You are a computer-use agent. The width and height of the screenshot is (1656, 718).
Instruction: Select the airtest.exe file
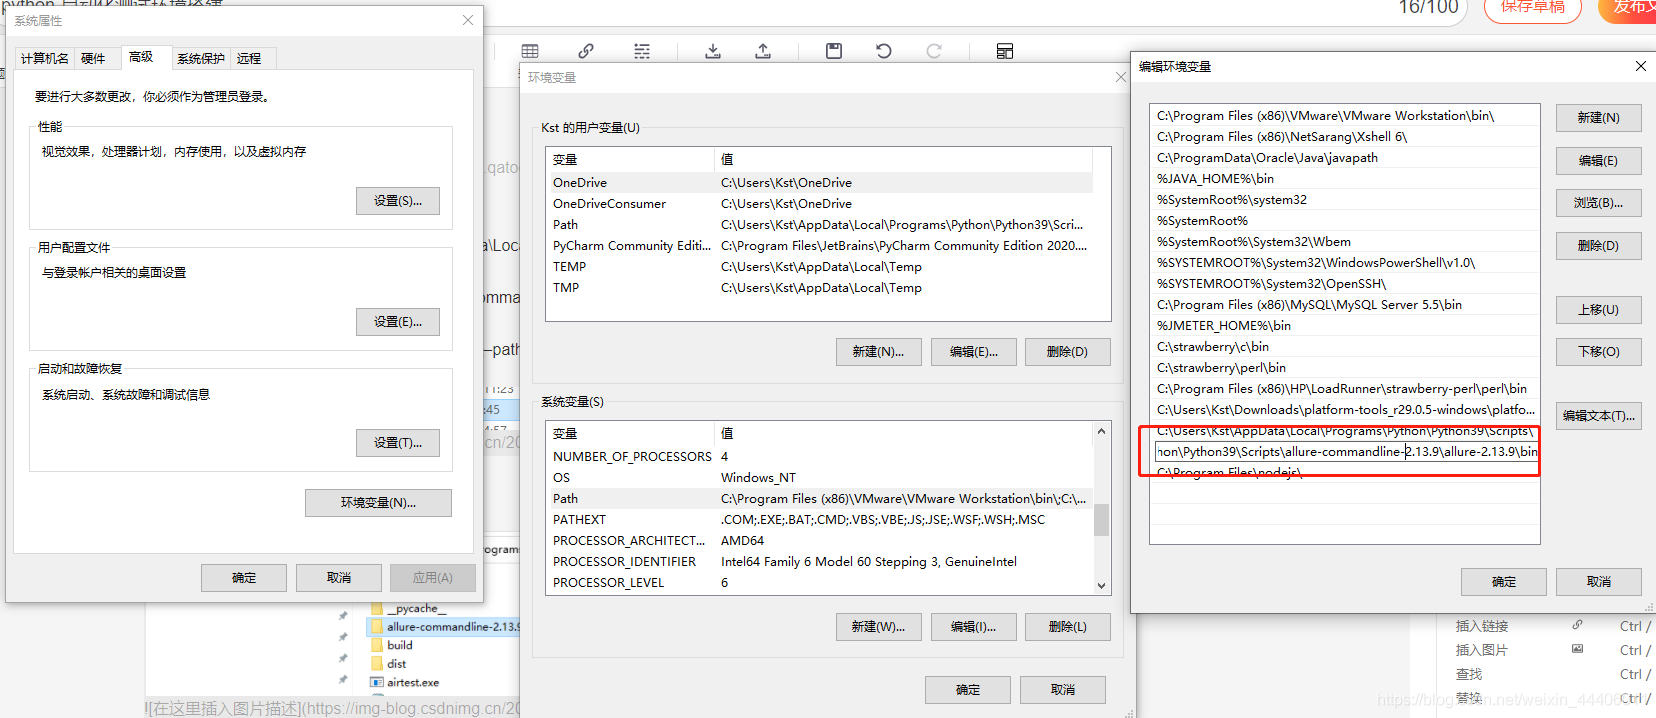(405, 682)
